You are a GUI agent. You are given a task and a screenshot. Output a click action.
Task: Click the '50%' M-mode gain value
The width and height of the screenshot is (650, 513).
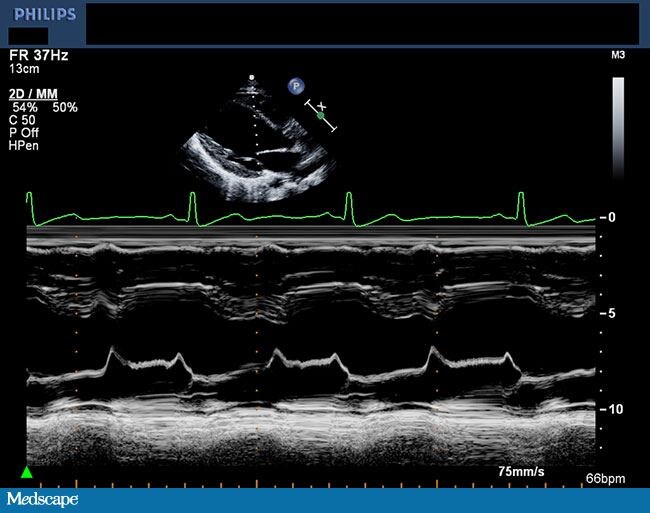65,107
